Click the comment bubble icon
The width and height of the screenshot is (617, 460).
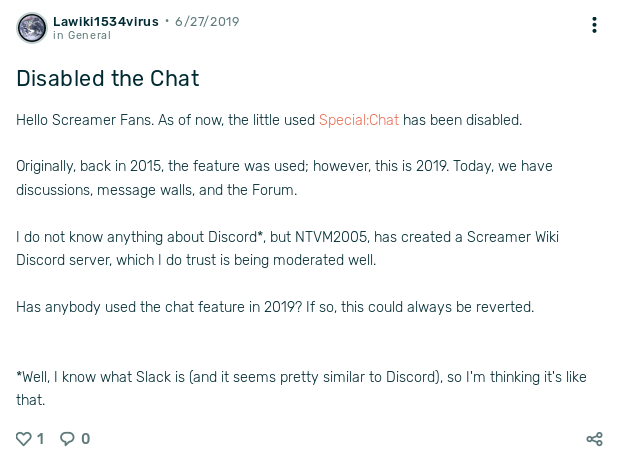(68, 439)
